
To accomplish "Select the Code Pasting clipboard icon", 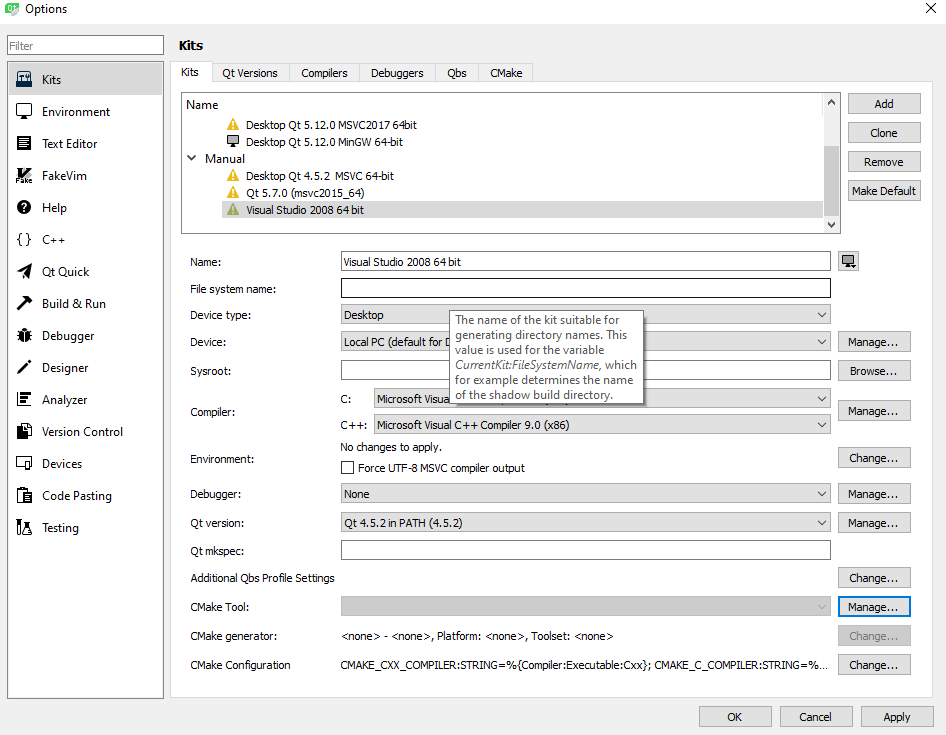I will click(x=24, y=495).
